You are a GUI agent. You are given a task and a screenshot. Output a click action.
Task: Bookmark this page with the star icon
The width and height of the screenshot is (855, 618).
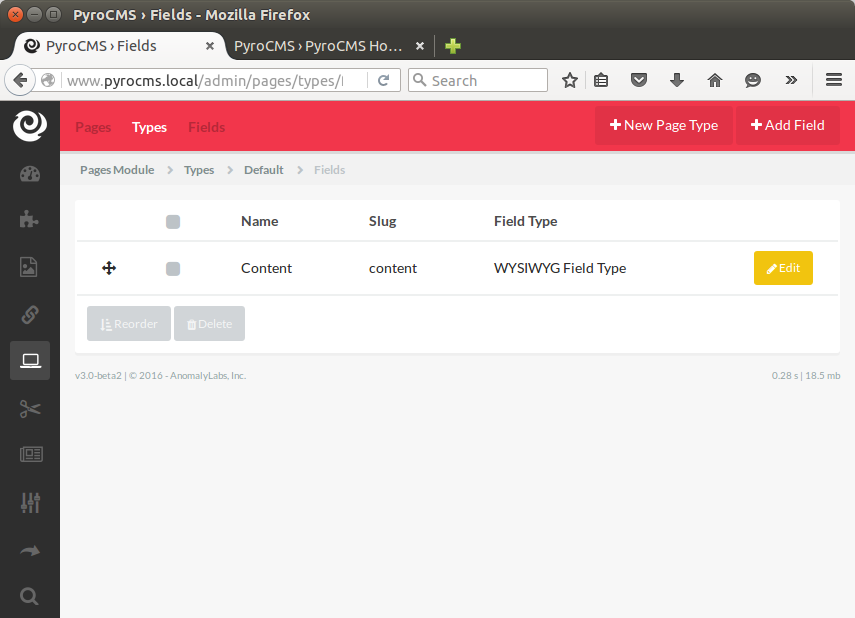570,81
